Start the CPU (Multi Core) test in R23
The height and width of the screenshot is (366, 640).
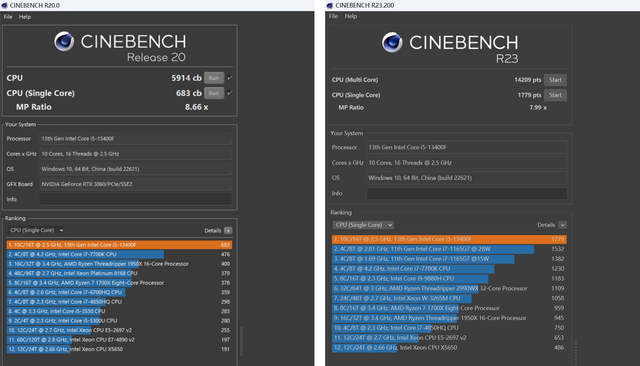point(555,80)
